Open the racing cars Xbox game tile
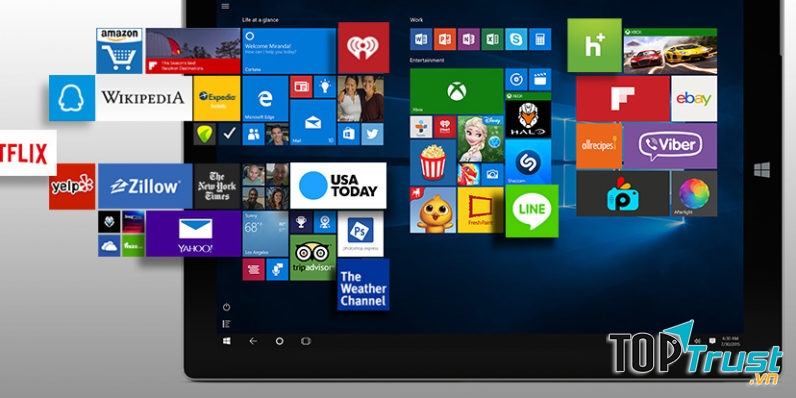Screen dimensions: 796x398 (x=670, y=51)
